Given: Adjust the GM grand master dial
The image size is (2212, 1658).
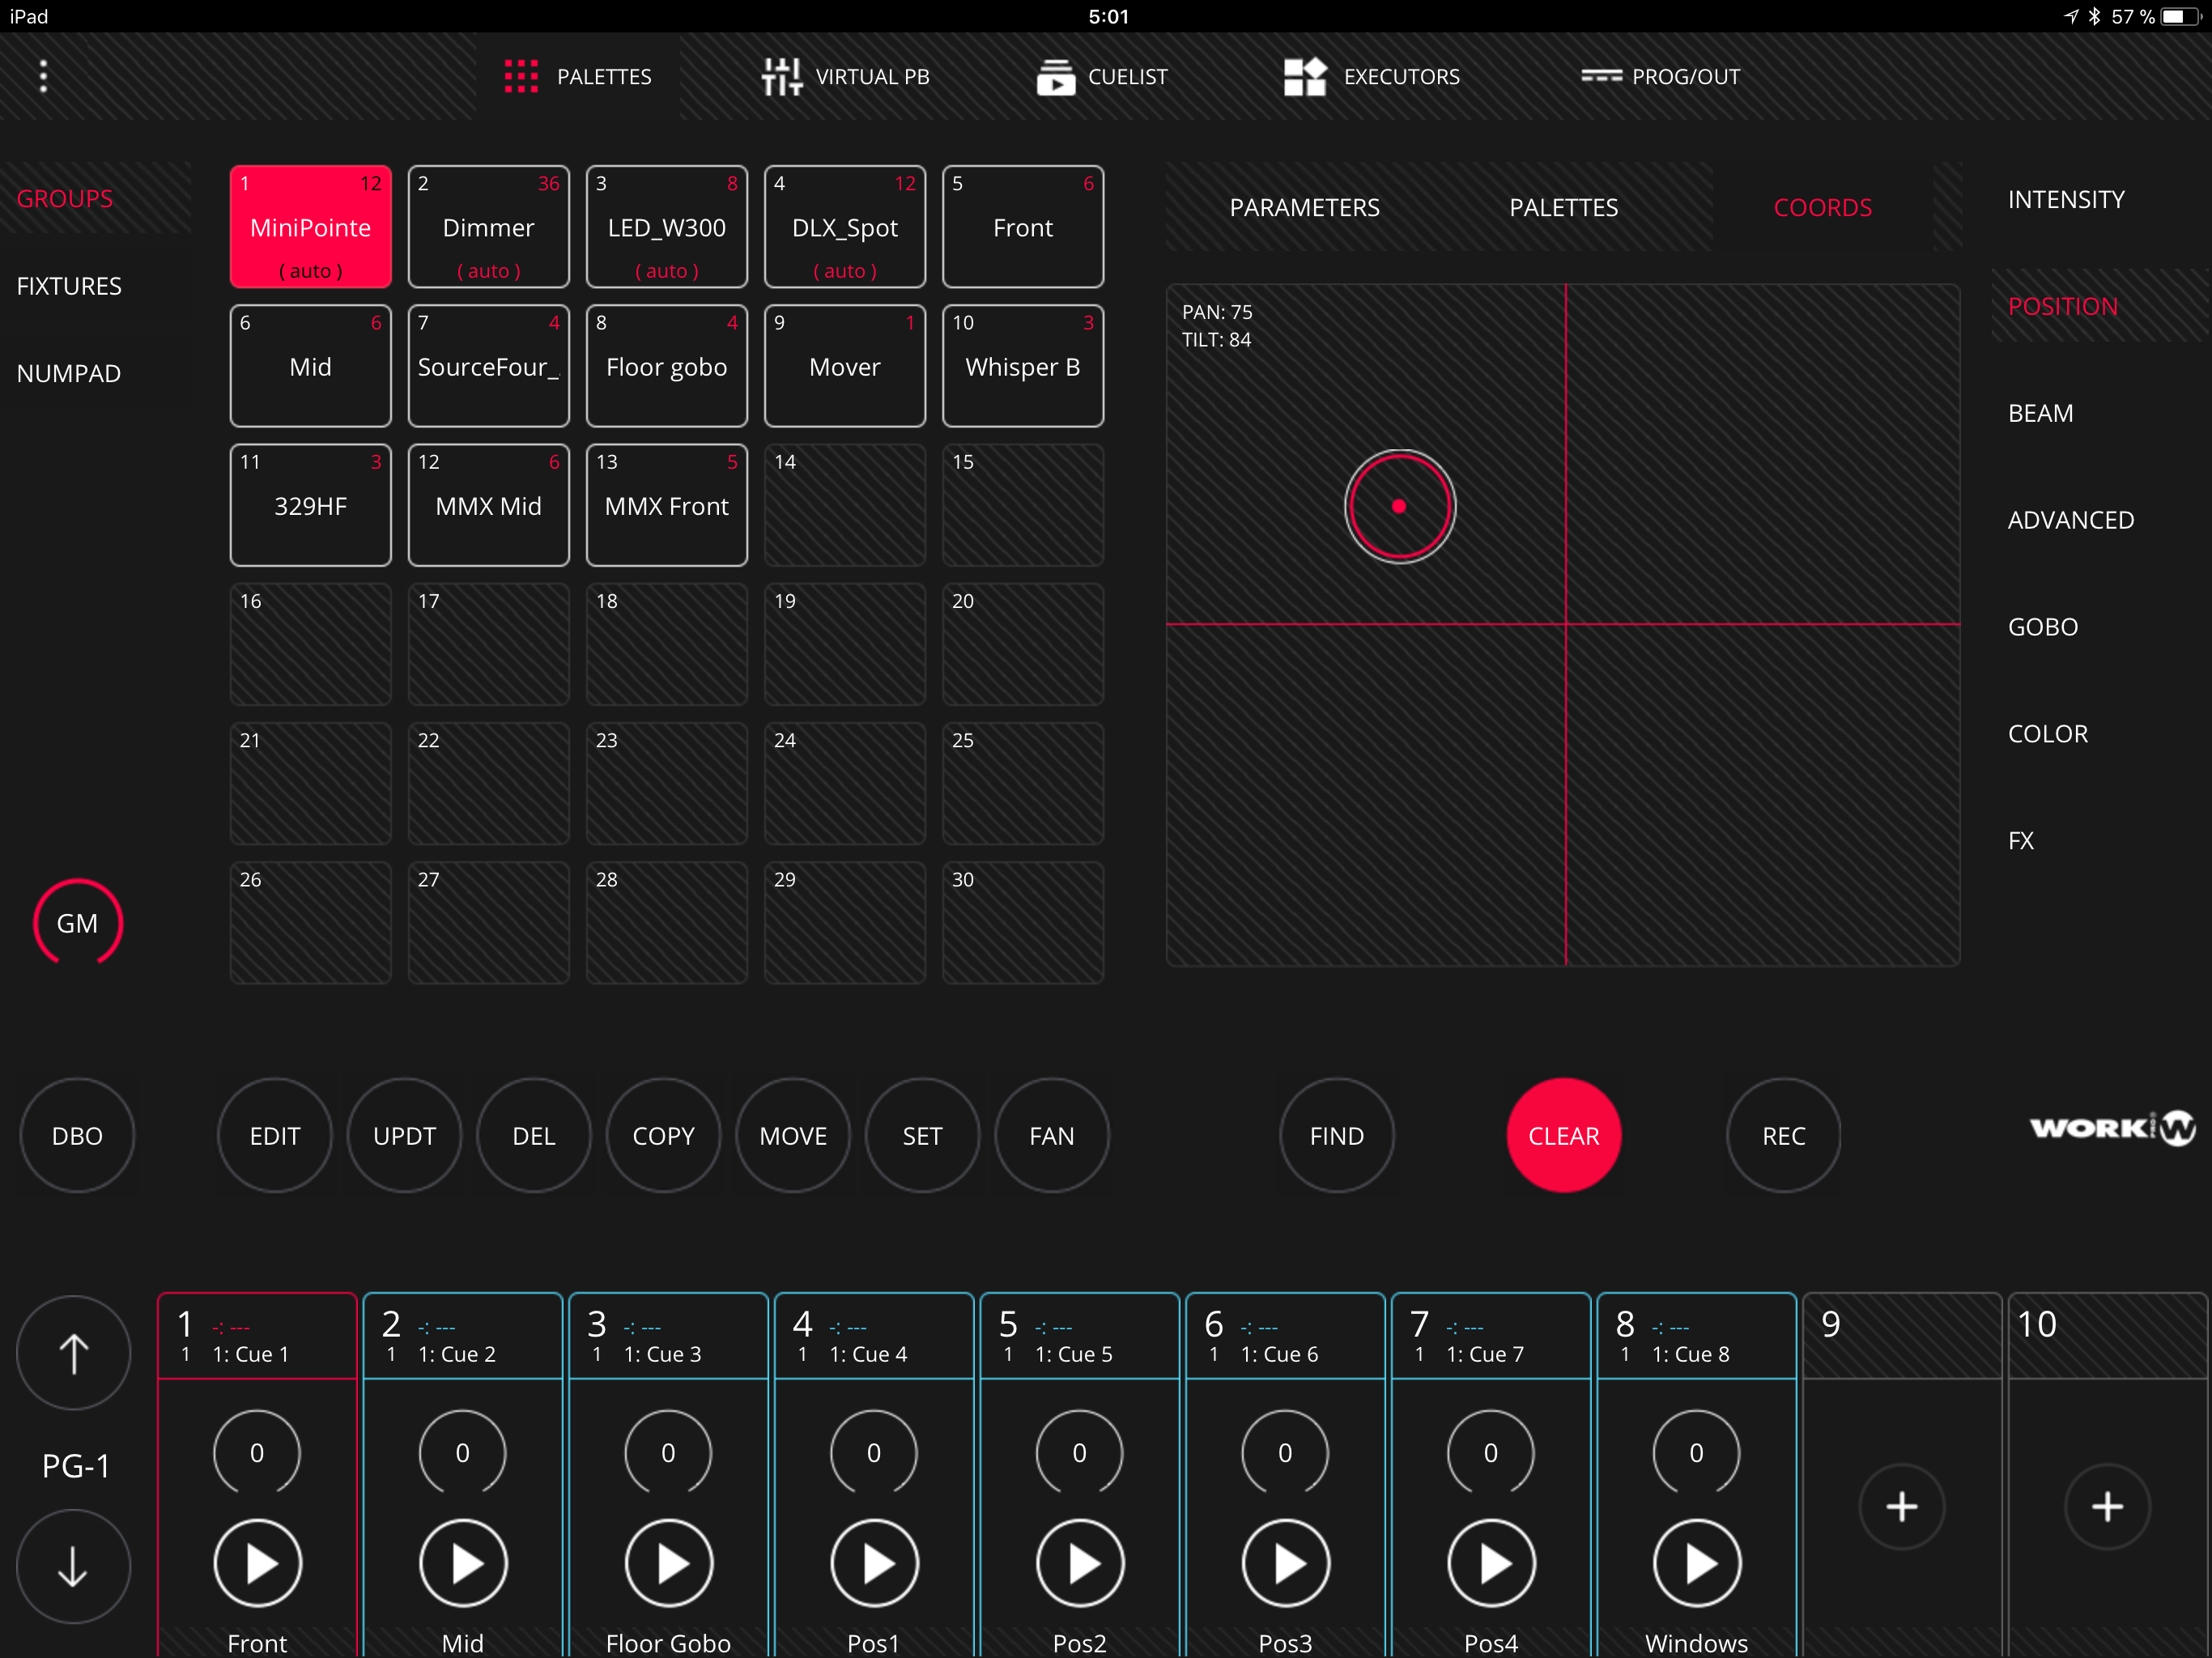Looking at the screenshot, I should tap(77, 922).
